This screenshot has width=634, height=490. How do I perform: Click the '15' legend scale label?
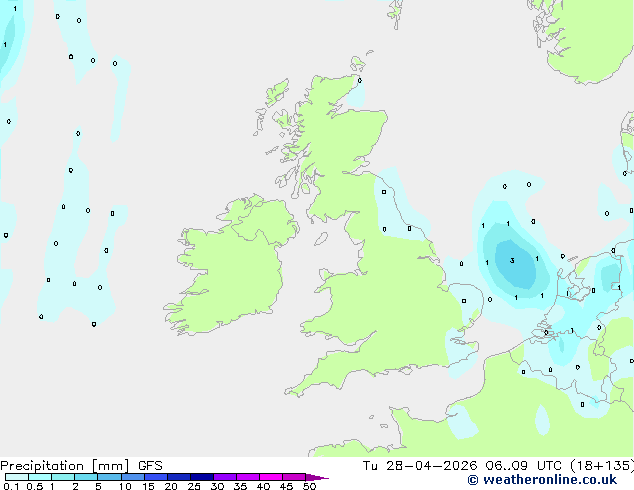tap(148, 486)
